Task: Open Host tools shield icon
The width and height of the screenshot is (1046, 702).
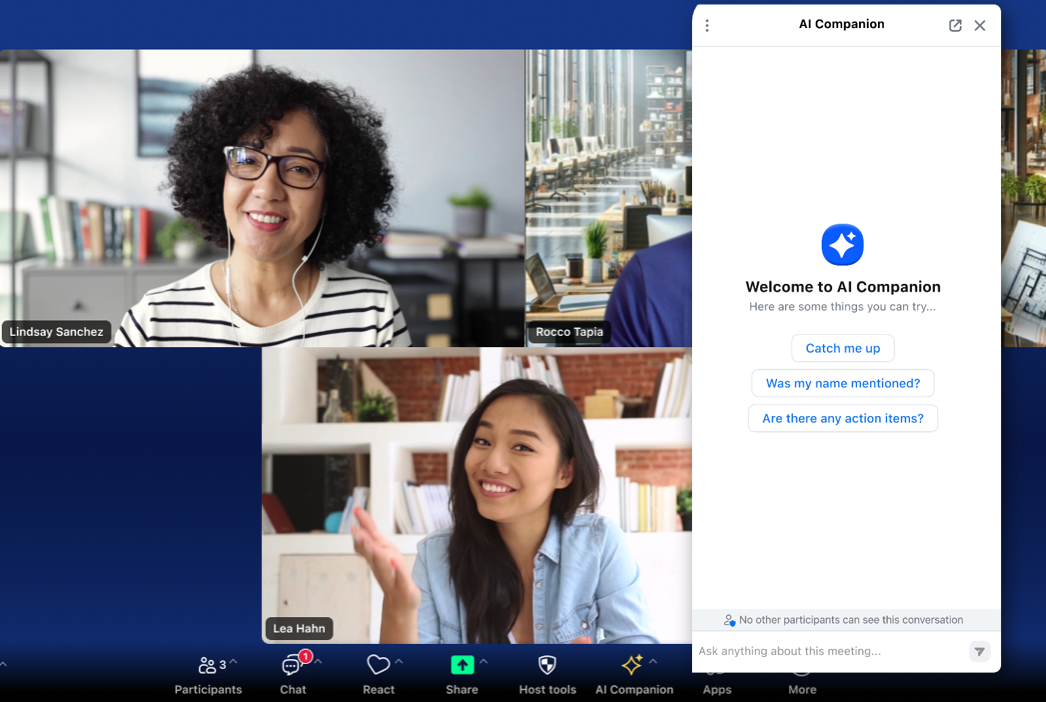Action: tap(547, 665)
